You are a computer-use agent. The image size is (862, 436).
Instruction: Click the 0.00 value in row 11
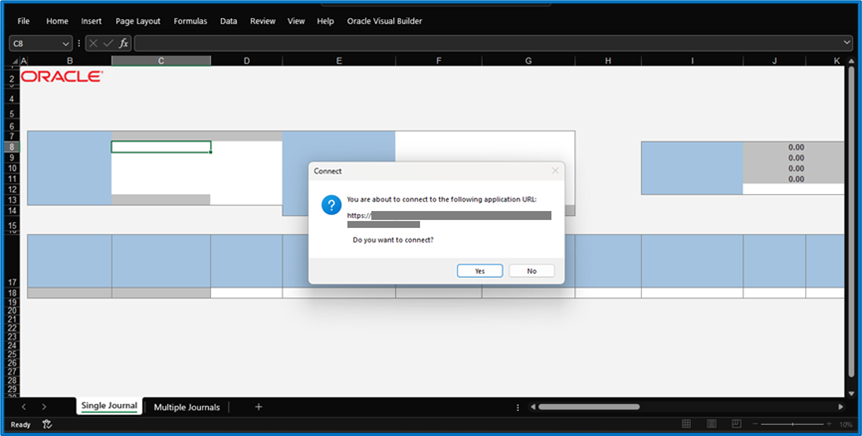pyautogui.click(x=796, y=179)
